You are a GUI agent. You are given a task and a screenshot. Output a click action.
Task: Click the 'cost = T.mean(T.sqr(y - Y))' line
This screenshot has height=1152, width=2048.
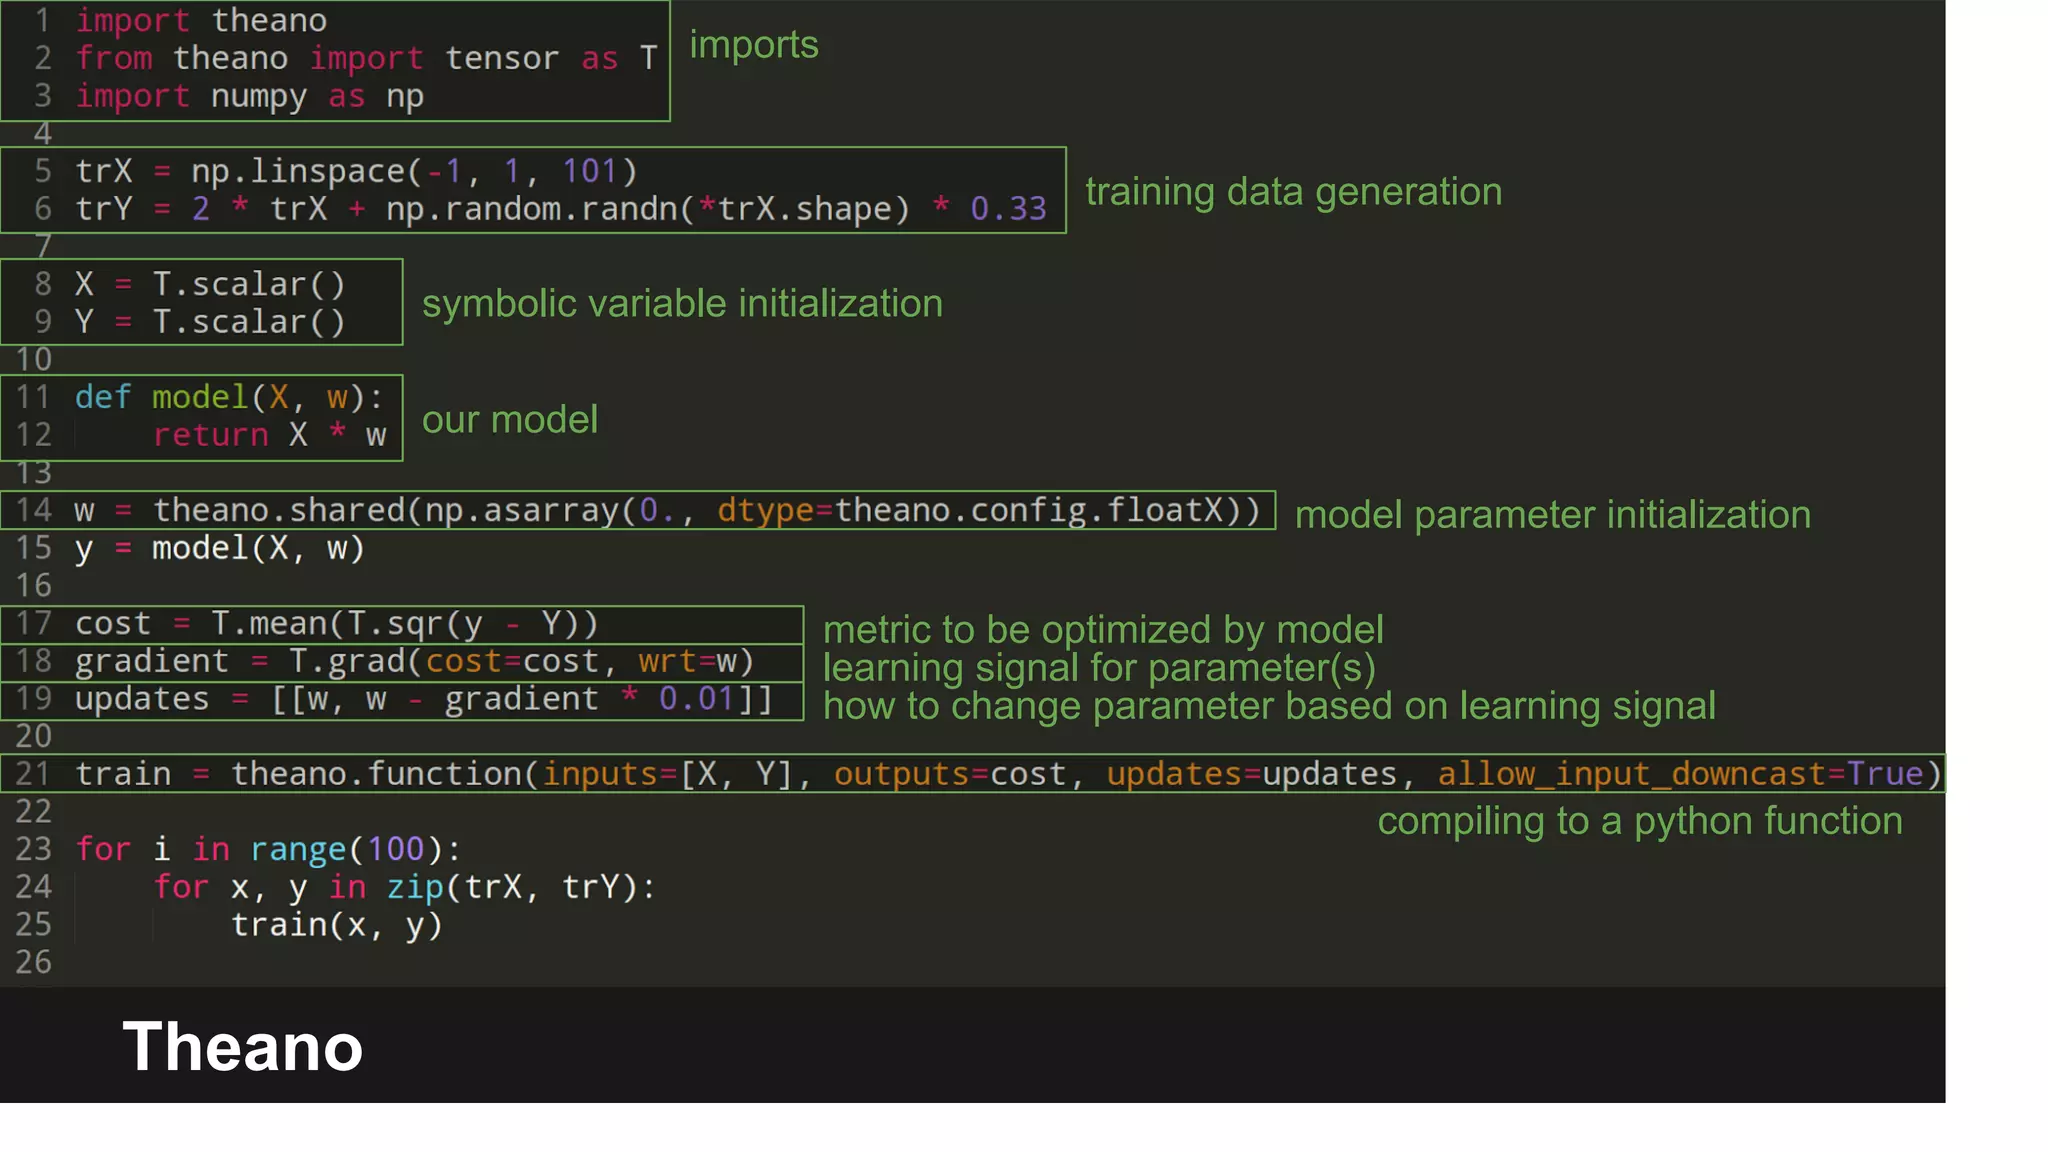pyautogui.click(x=337, y=624)
